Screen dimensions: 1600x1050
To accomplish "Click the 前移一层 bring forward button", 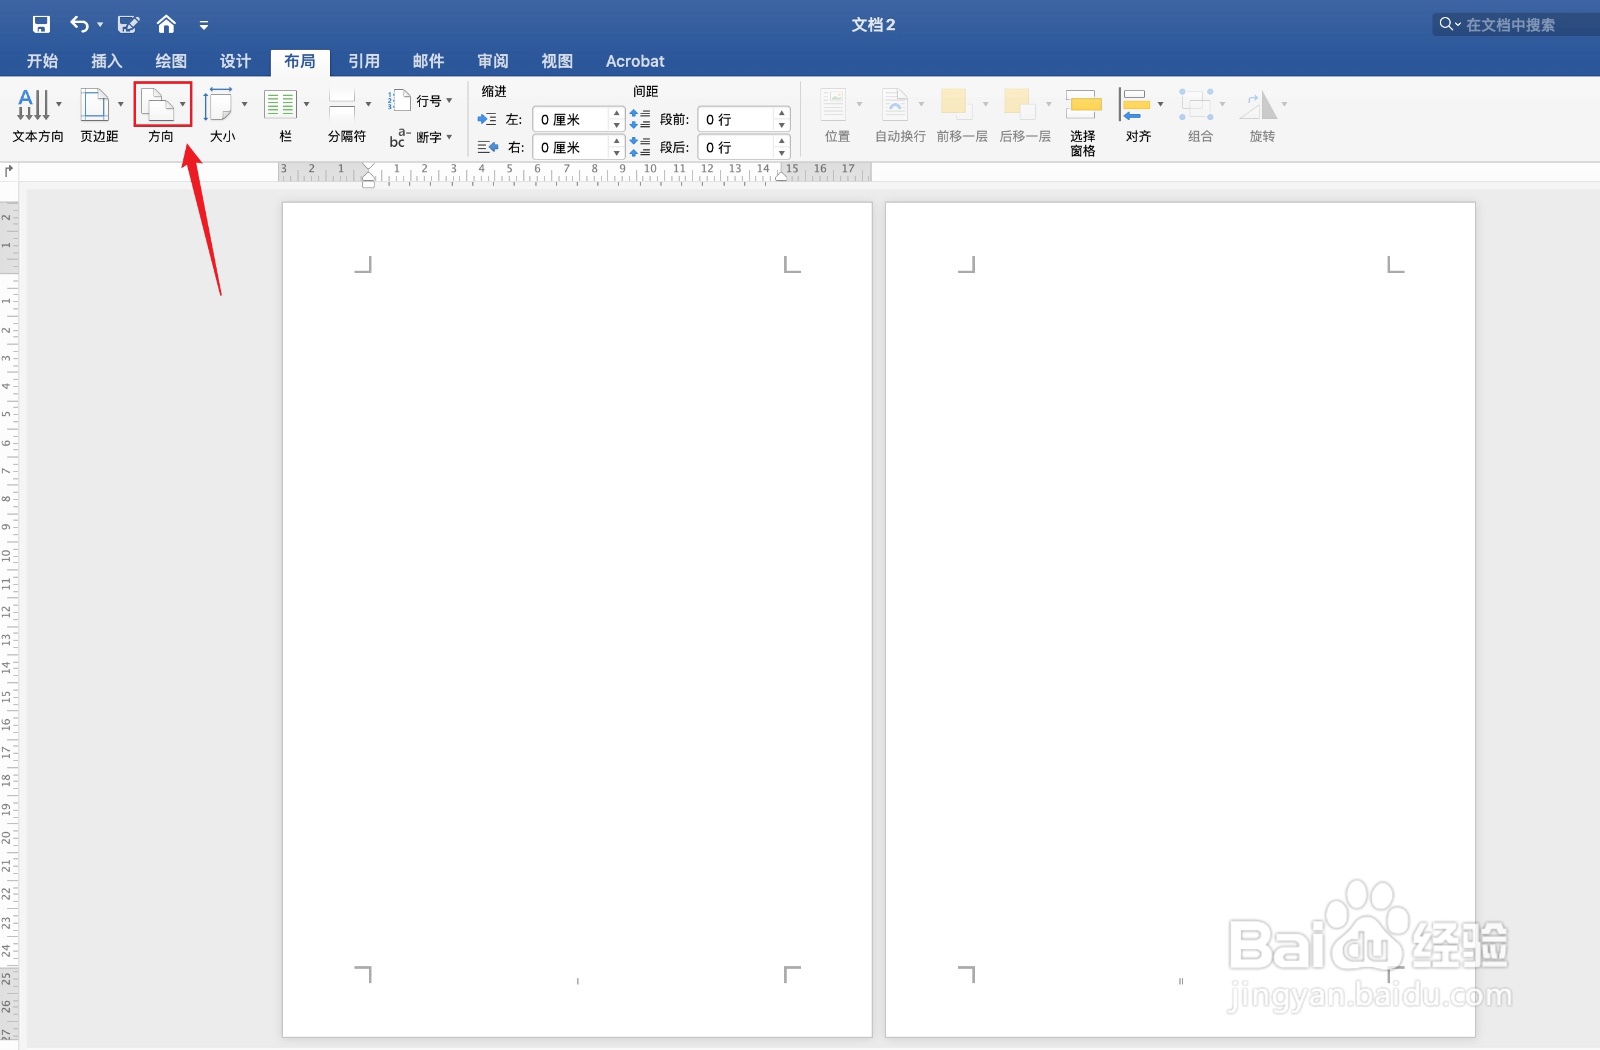I will click(x=962, y=115).
